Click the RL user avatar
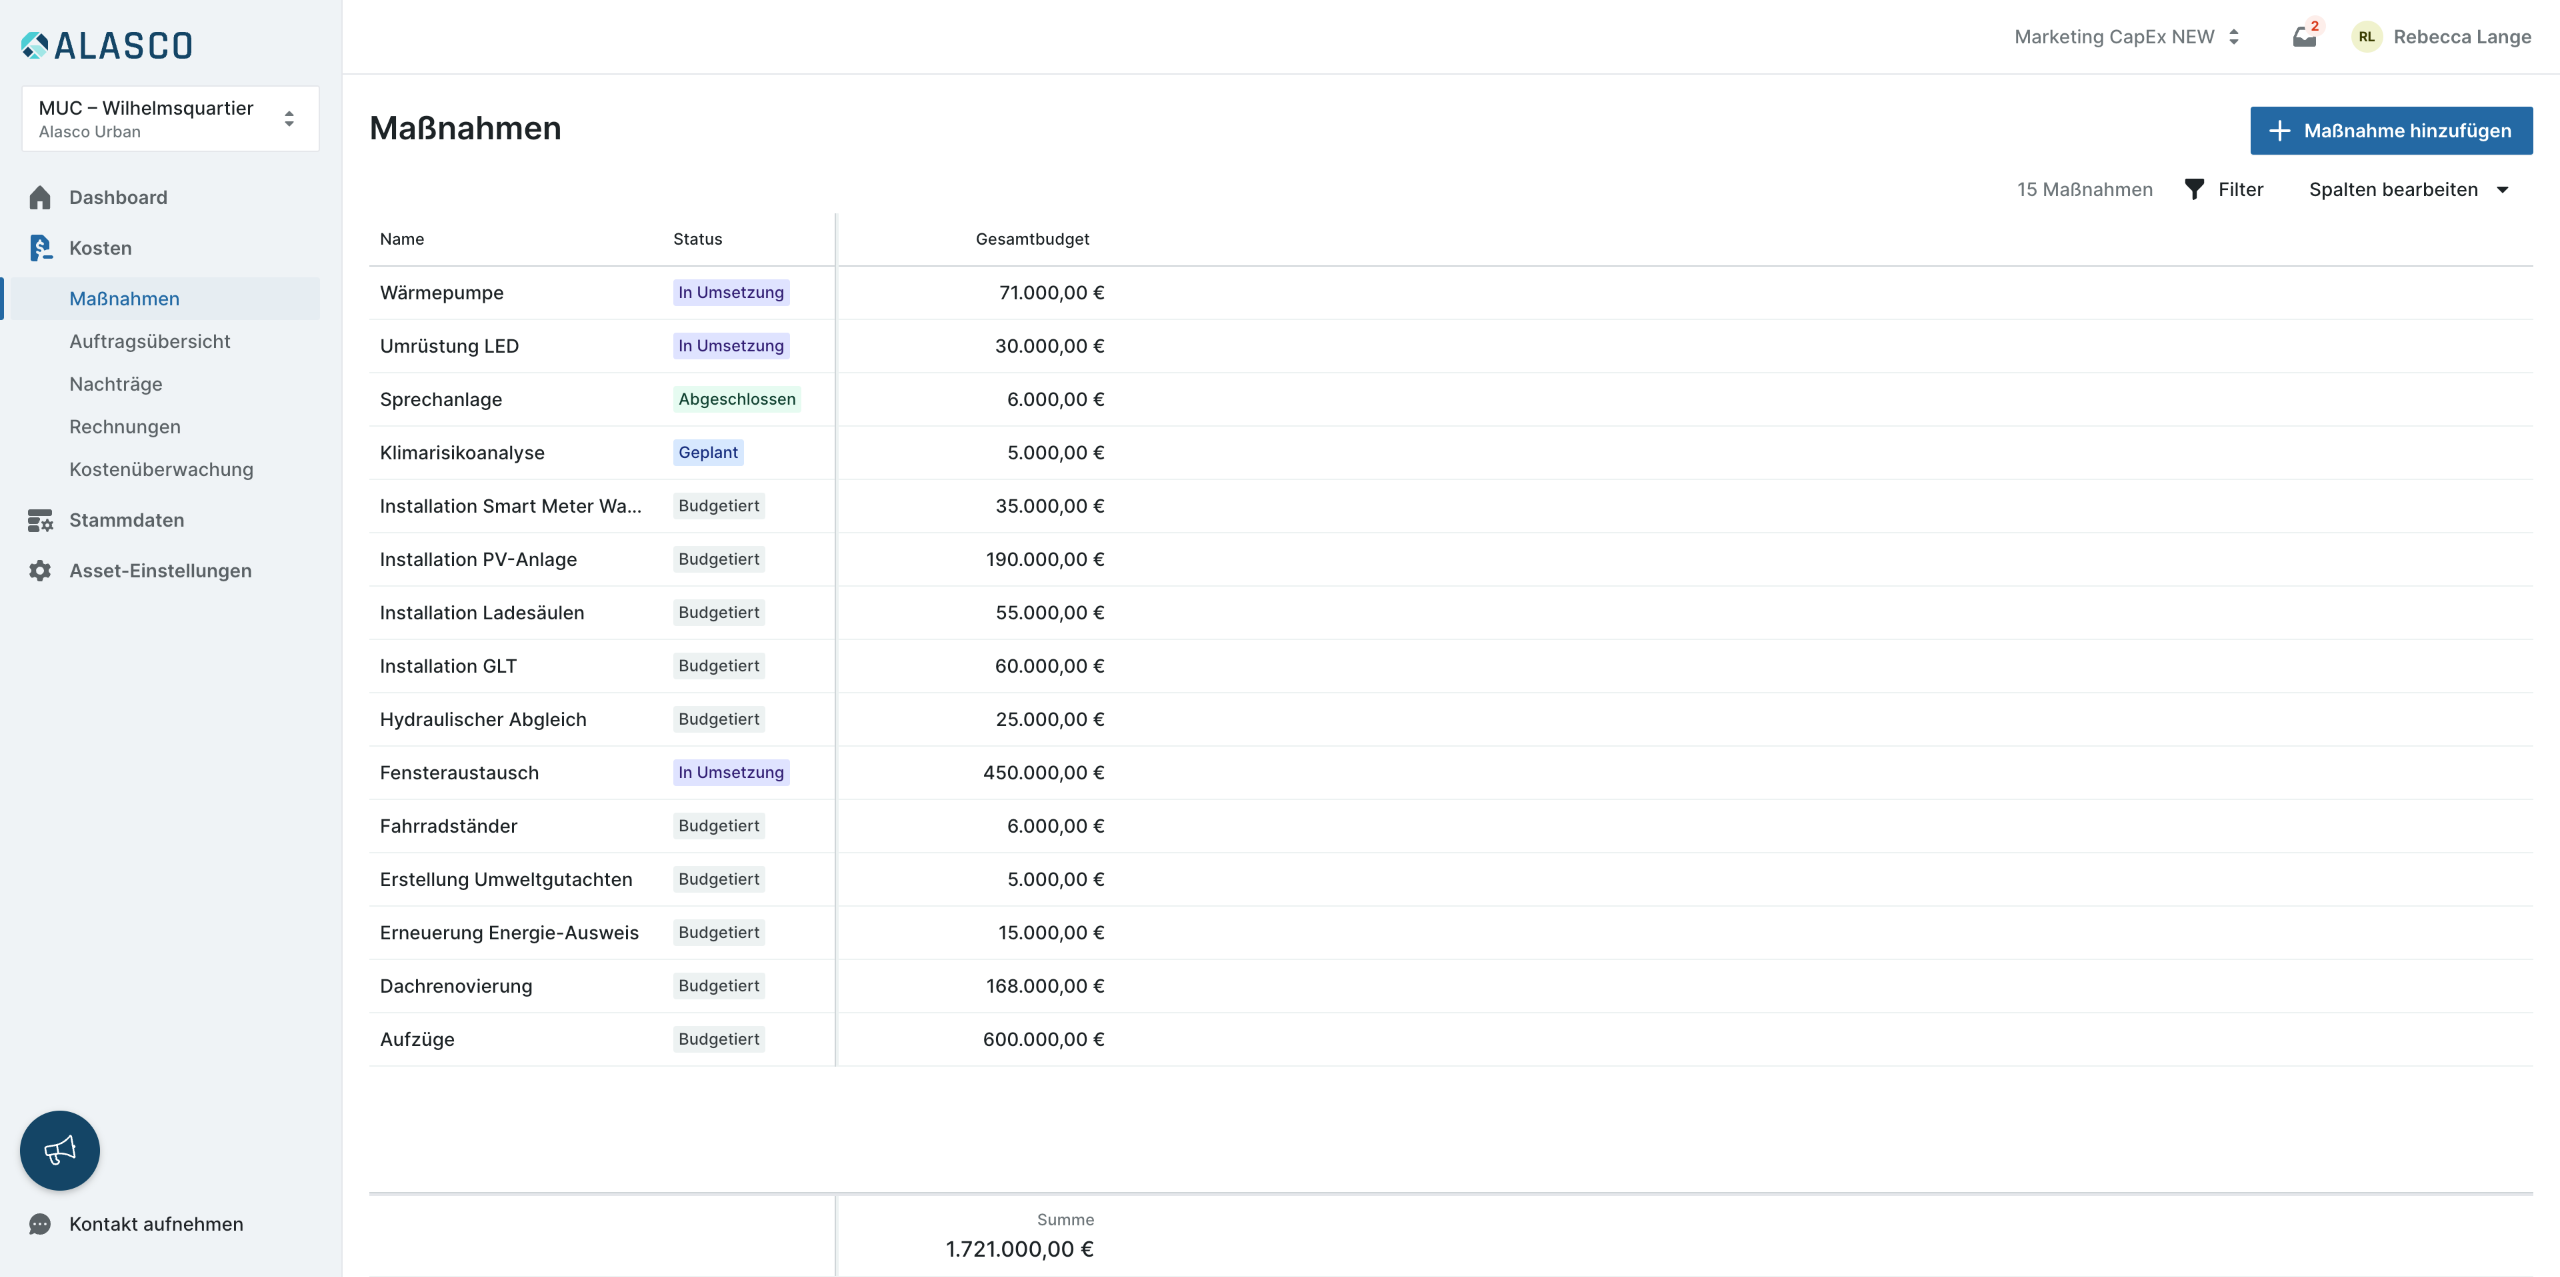This screenshot has width=2560, height=1277. pos(2366,37)
